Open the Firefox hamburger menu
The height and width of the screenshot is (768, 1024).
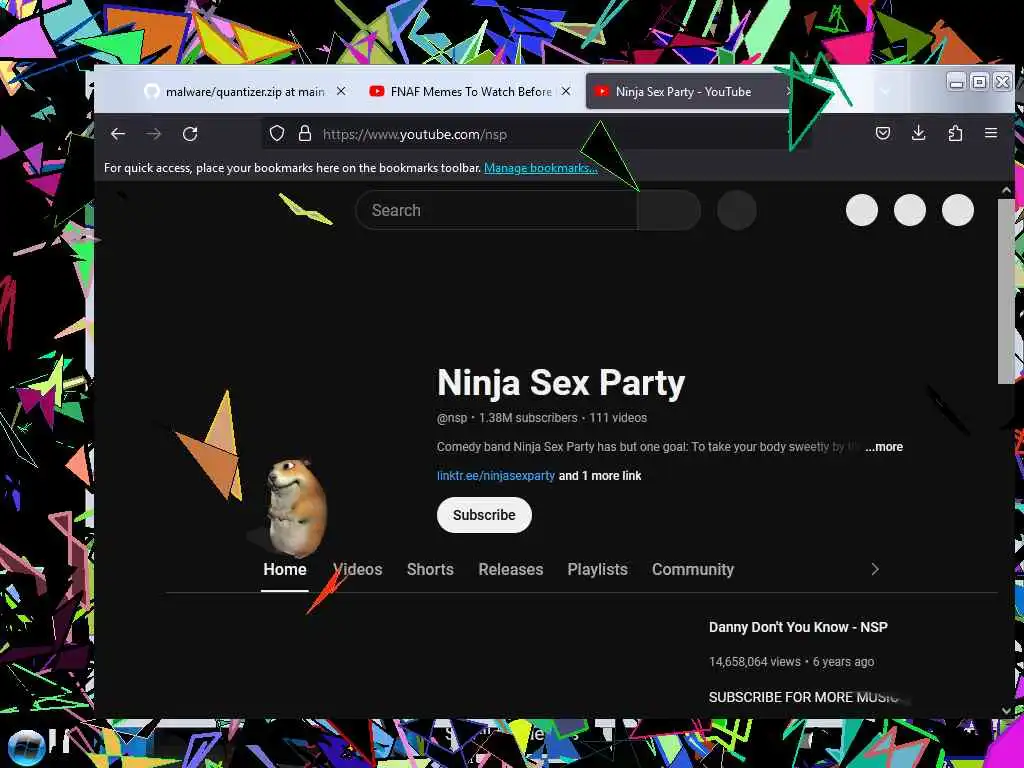(991, 133)
